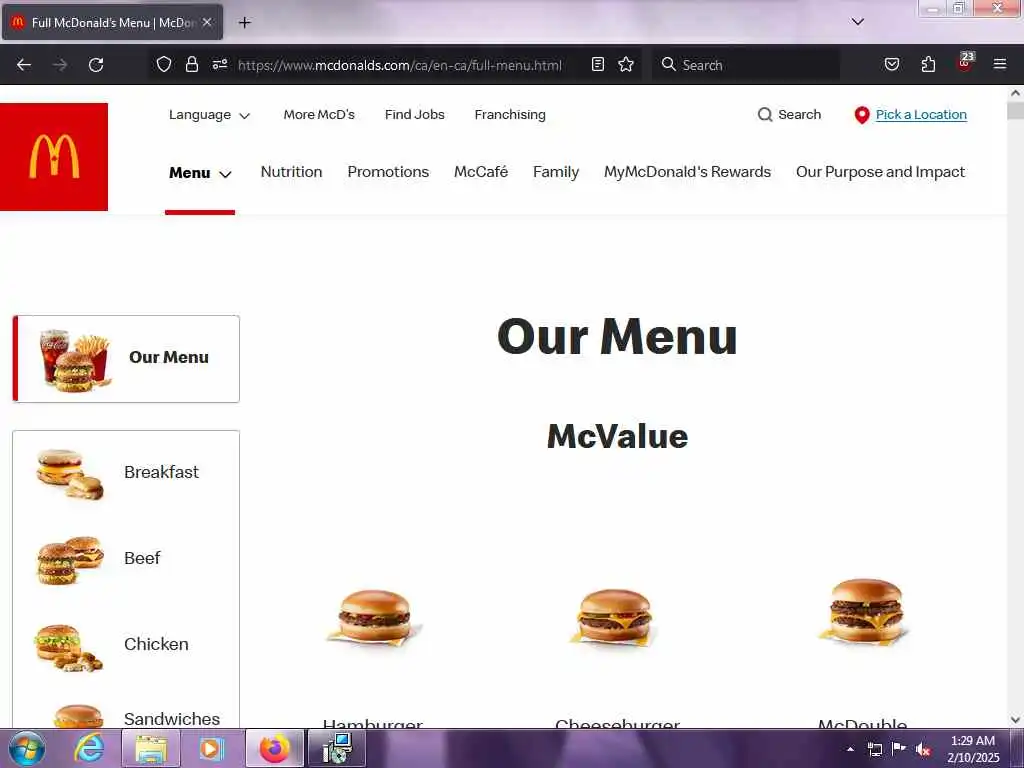Image resolution: width=1024 pixels, height=768 pixels.
Task: Click the Pick a Location link
Action: click(x=921, y=114)
